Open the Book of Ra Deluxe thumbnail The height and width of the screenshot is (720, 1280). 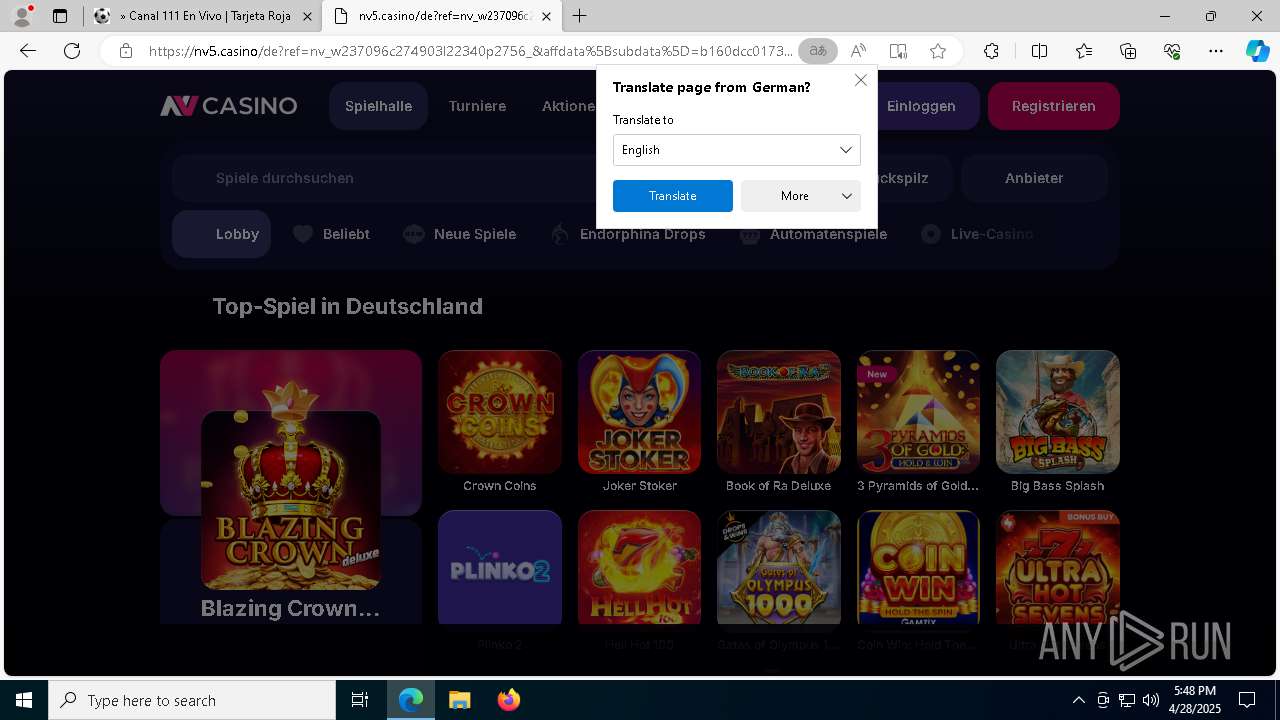click(x=778, y=412)
